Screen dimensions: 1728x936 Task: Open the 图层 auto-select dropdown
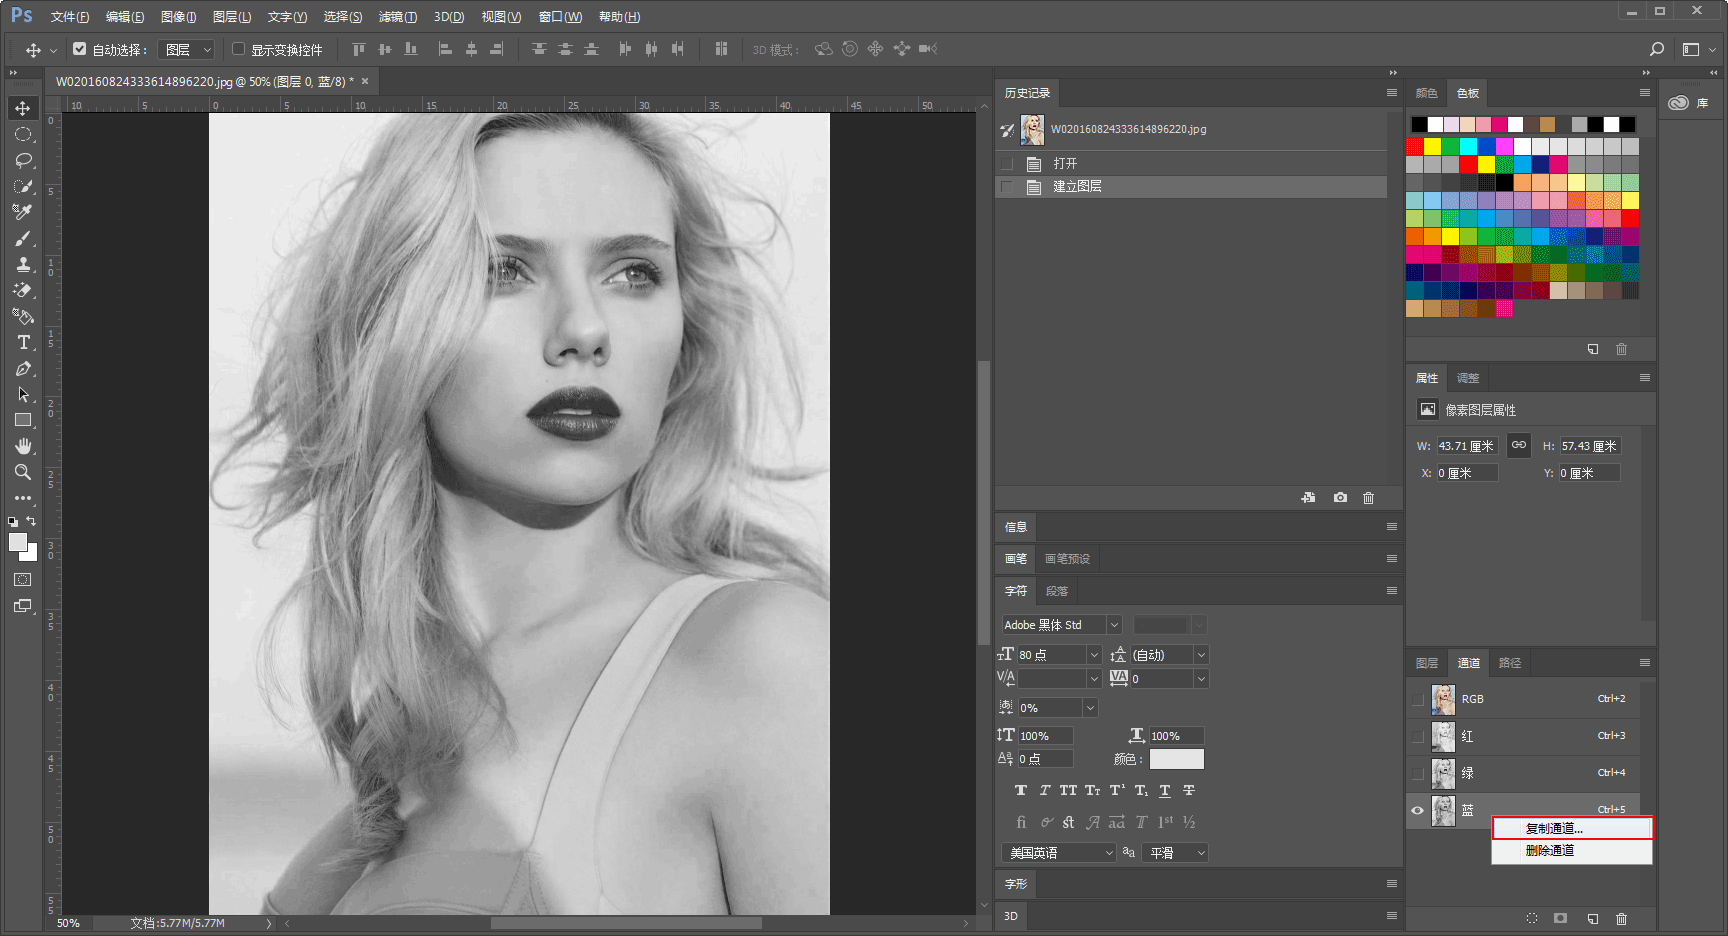click(x=188, y=49)
